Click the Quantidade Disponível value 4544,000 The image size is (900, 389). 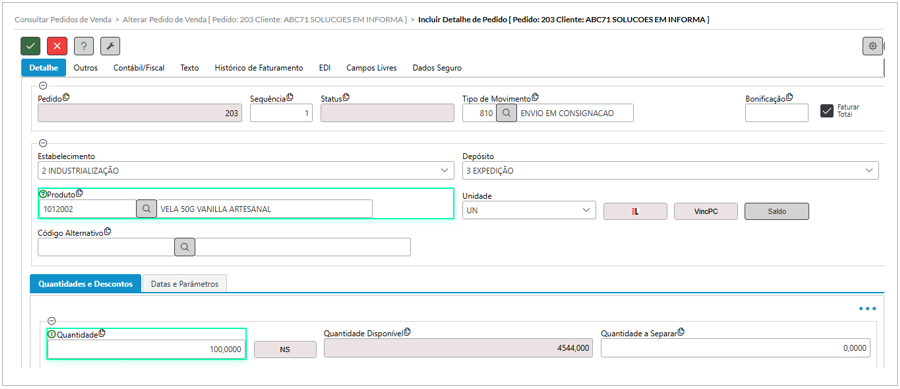[x=458, y=348]
